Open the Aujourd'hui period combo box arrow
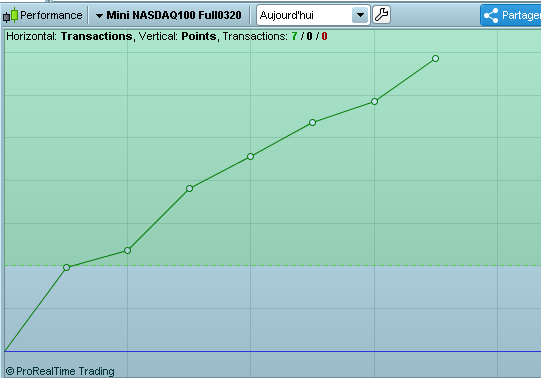 tap(360, 15)
